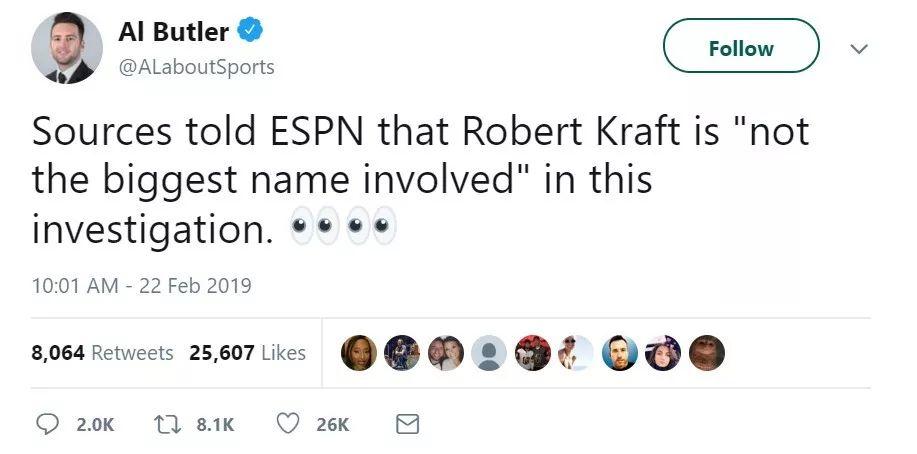View the 8,064 Retweets list

[102, 353]
